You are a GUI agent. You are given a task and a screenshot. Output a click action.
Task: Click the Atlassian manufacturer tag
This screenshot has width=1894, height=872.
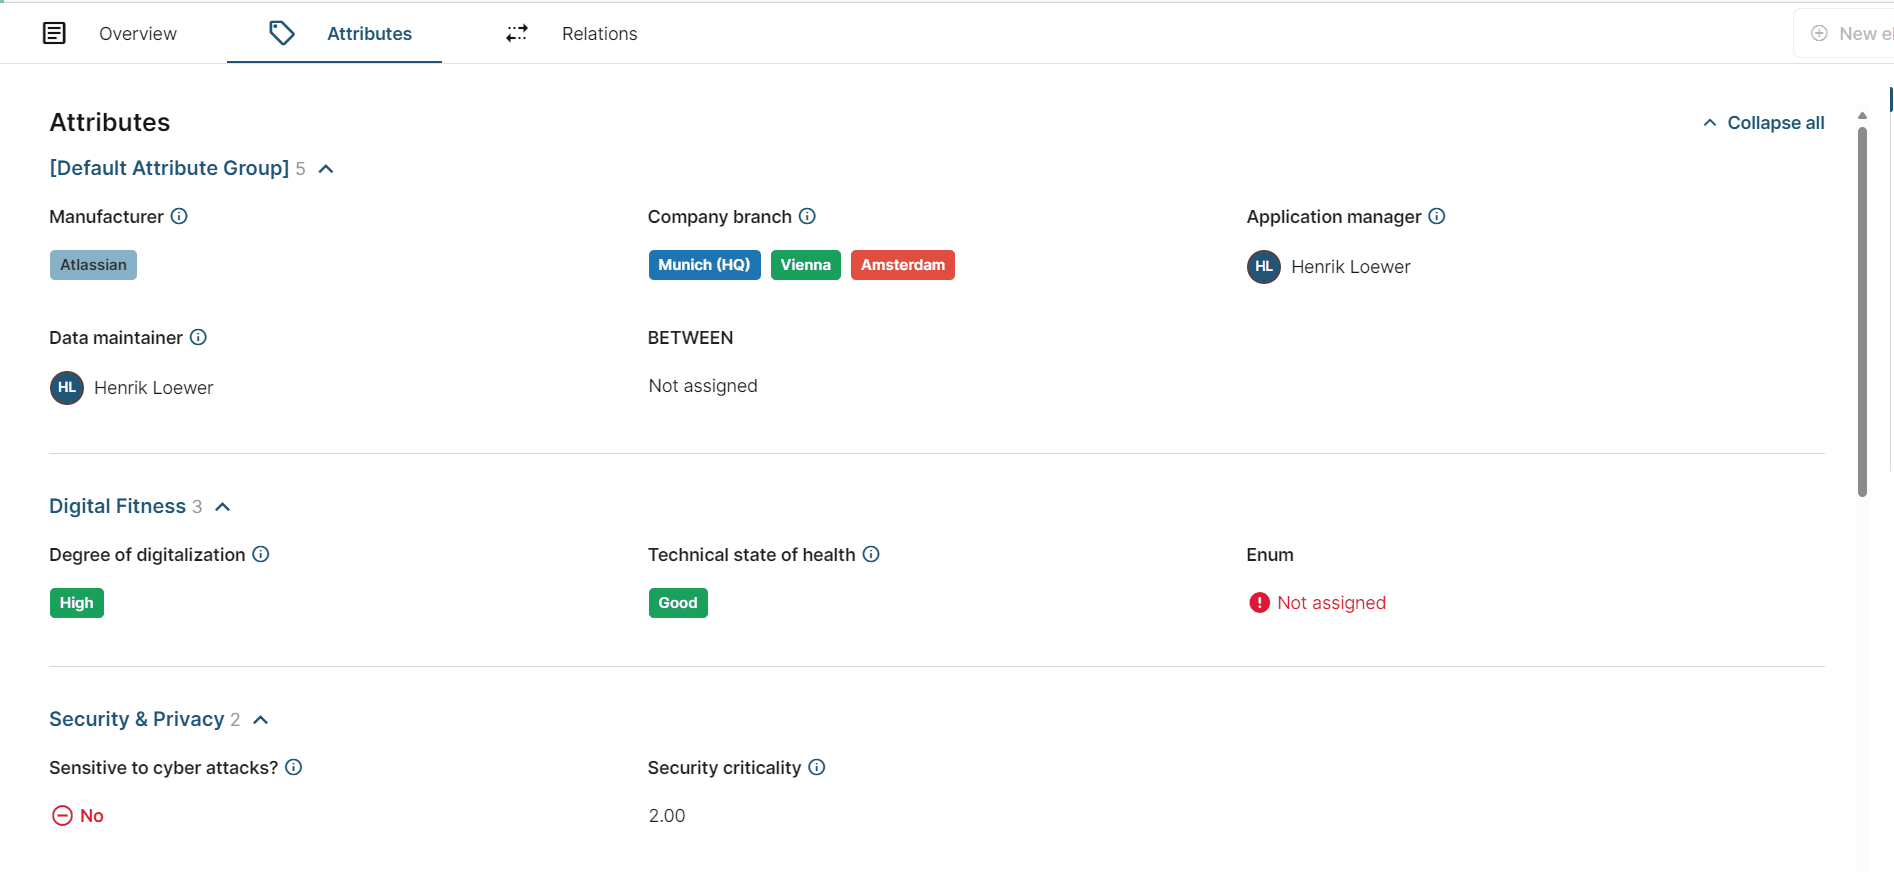coord(93,265)
